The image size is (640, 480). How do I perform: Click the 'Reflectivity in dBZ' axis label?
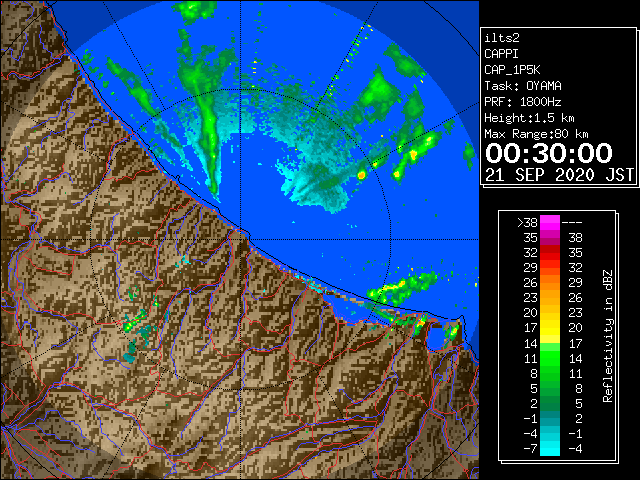[608, 336]
